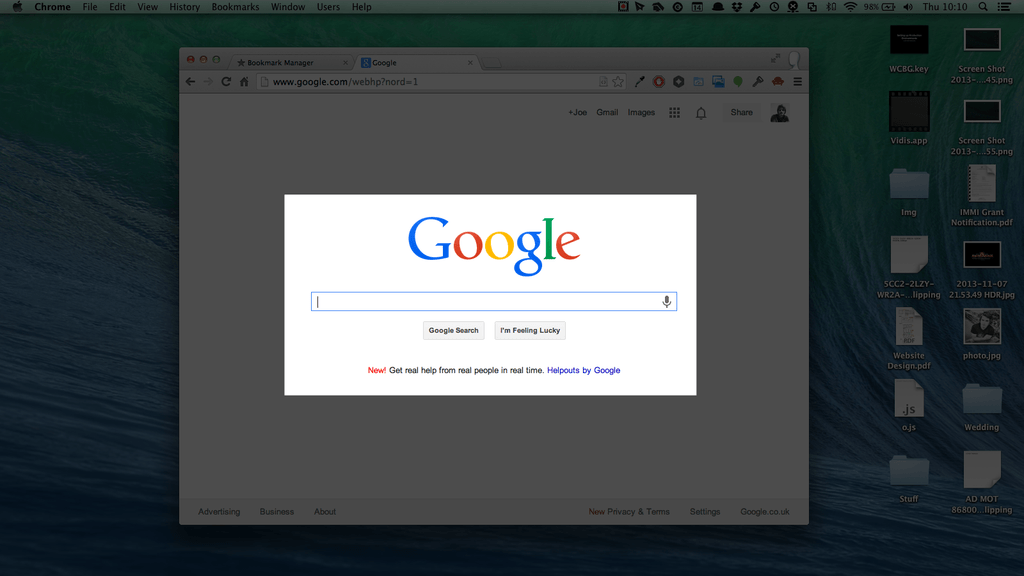Select the Google tab

click(x=415, y=63)
